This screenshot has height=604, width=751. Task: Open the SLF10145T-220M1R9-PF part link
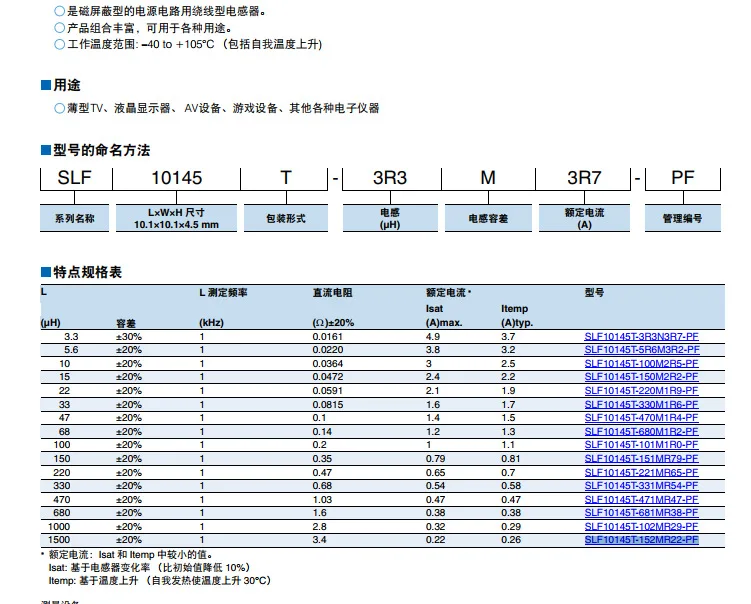pyautogui.click(x=641, y=391)
